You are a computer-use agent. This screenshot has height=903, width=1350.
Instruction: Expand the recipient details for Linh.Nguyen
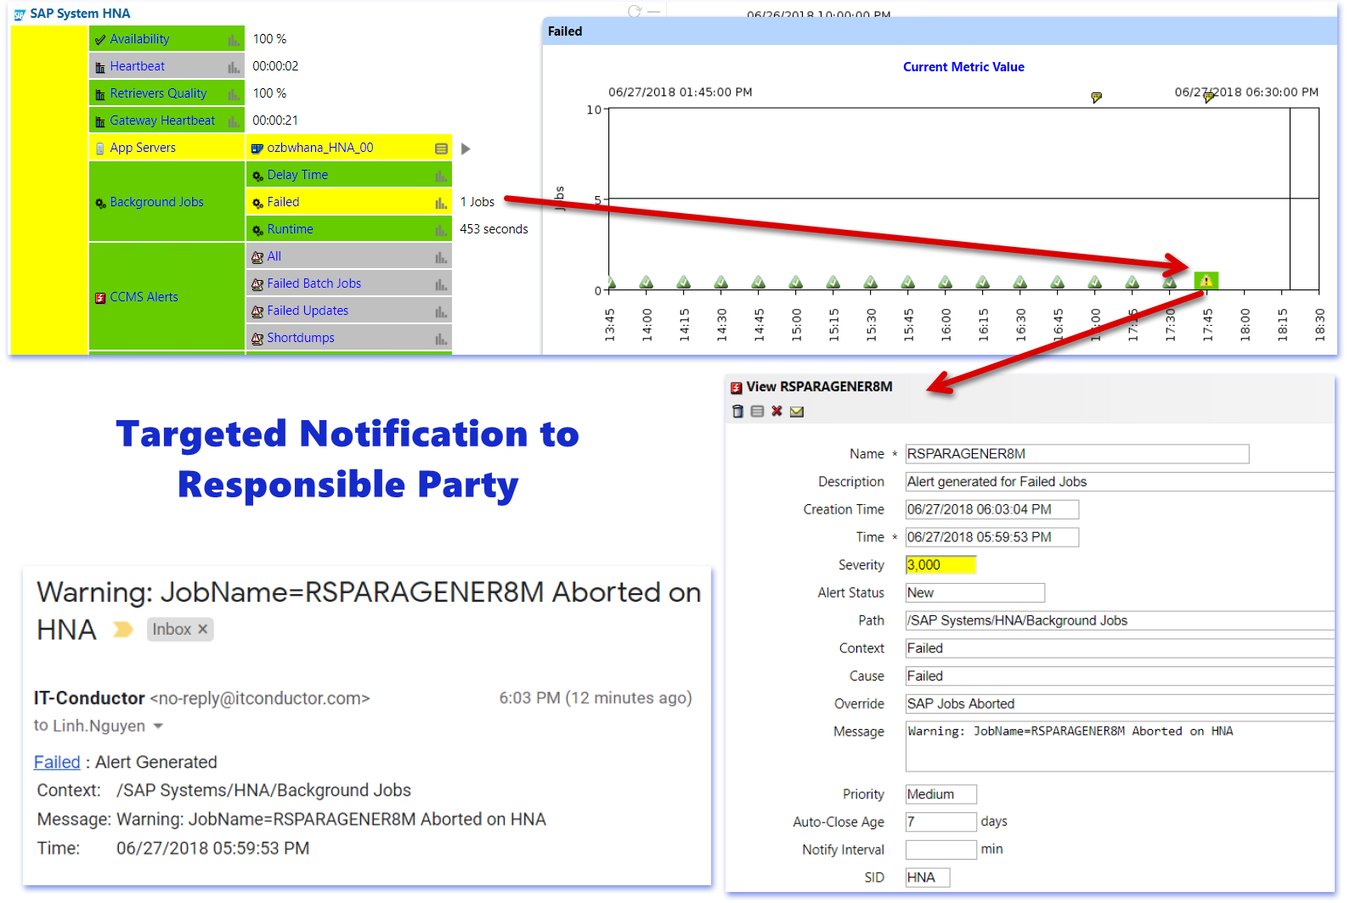coord(158,725)
